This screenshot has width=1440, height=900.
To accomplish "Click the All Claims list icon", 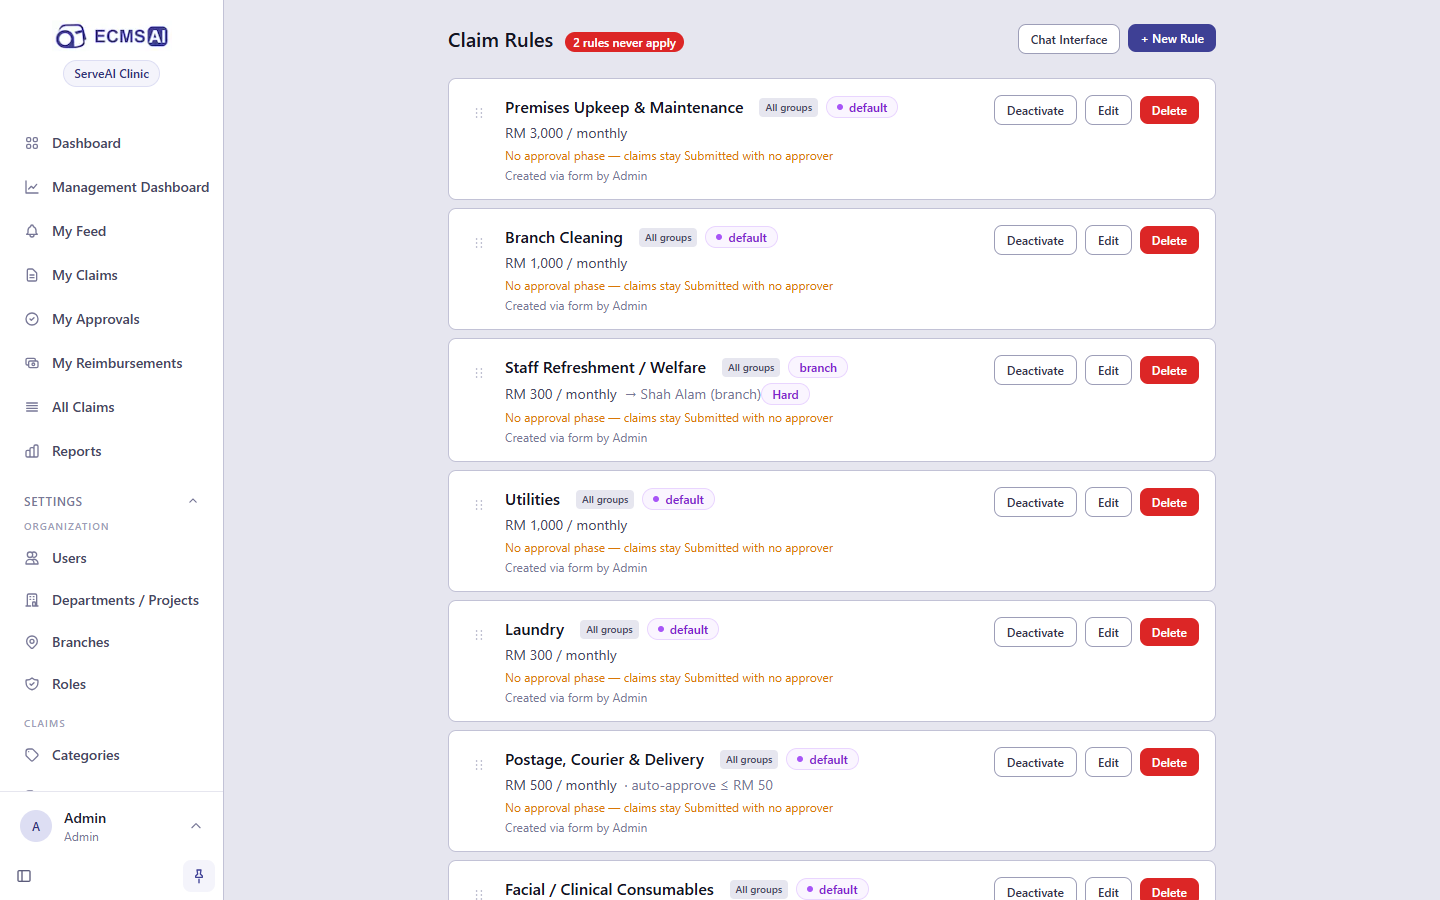I will point(32,407).
